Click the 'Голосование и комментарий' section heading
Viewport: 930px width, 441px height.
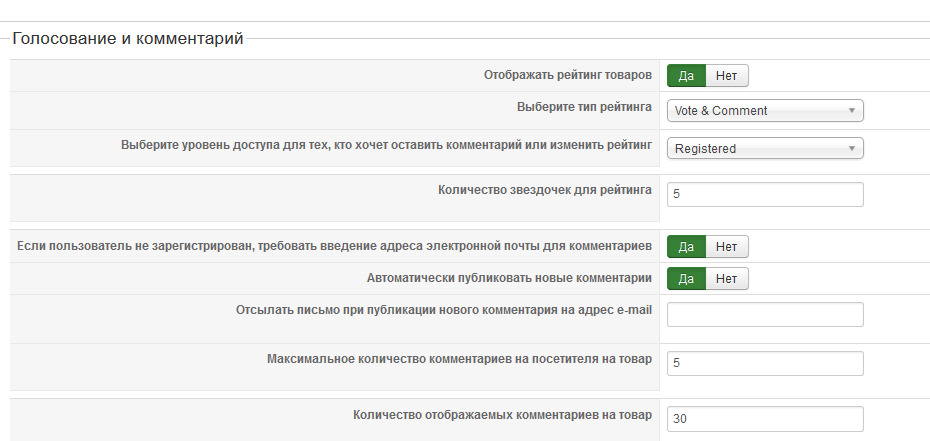point(128,40)
